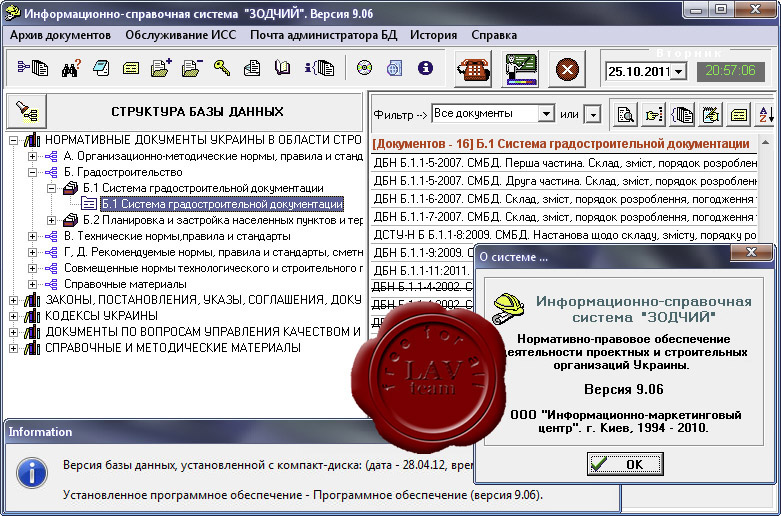Click the info-with-documents stack icon
Screen dimensions: 781x516
(x=319, y=68)
